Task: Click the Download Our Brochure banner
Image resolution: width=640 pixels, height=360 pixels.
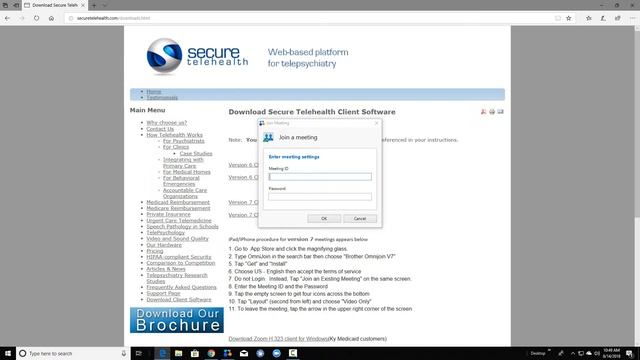Action: coord(177,320)
